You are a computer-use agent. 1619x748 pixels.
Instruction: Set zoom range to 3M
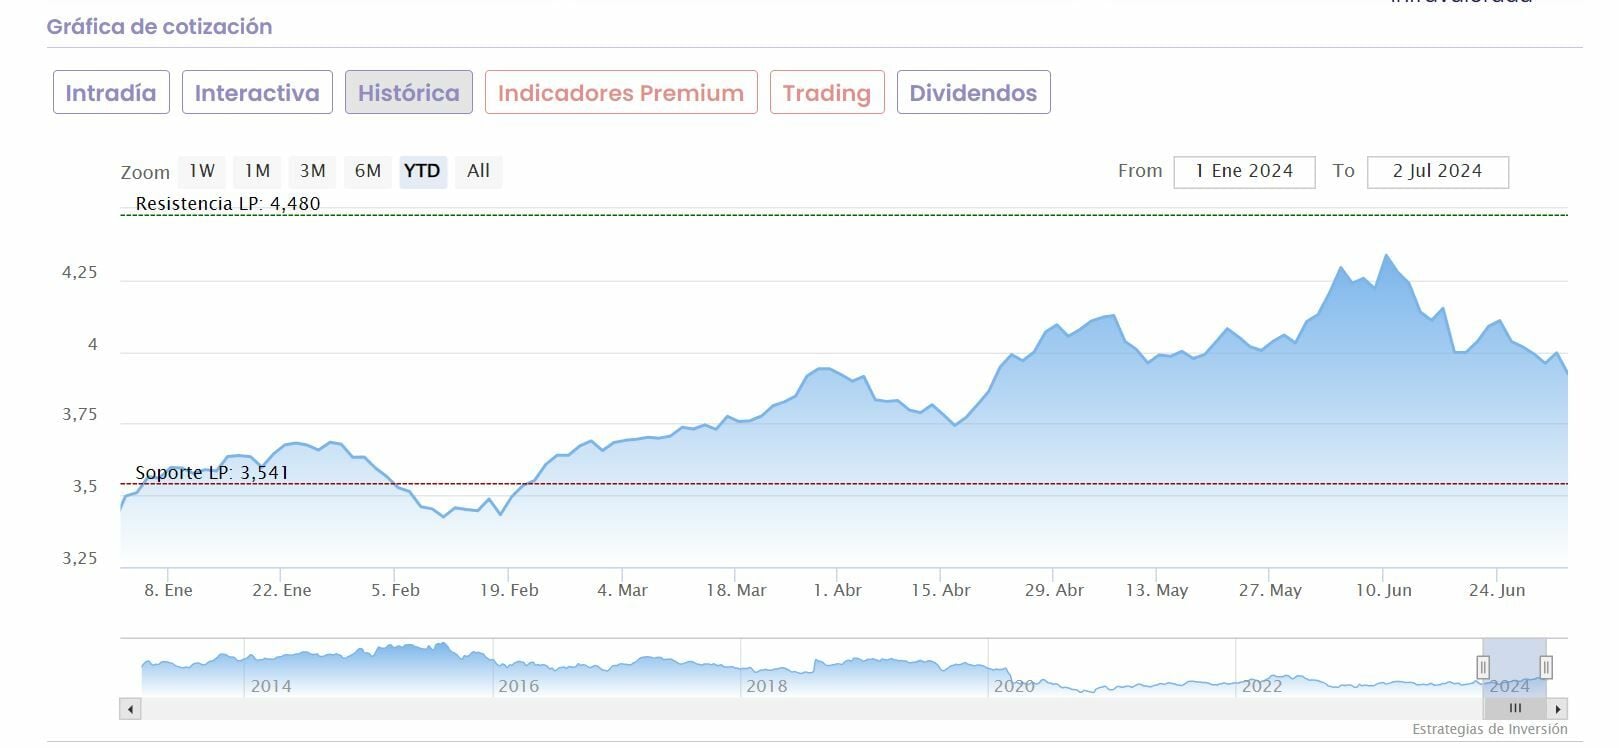click(313, 171)
